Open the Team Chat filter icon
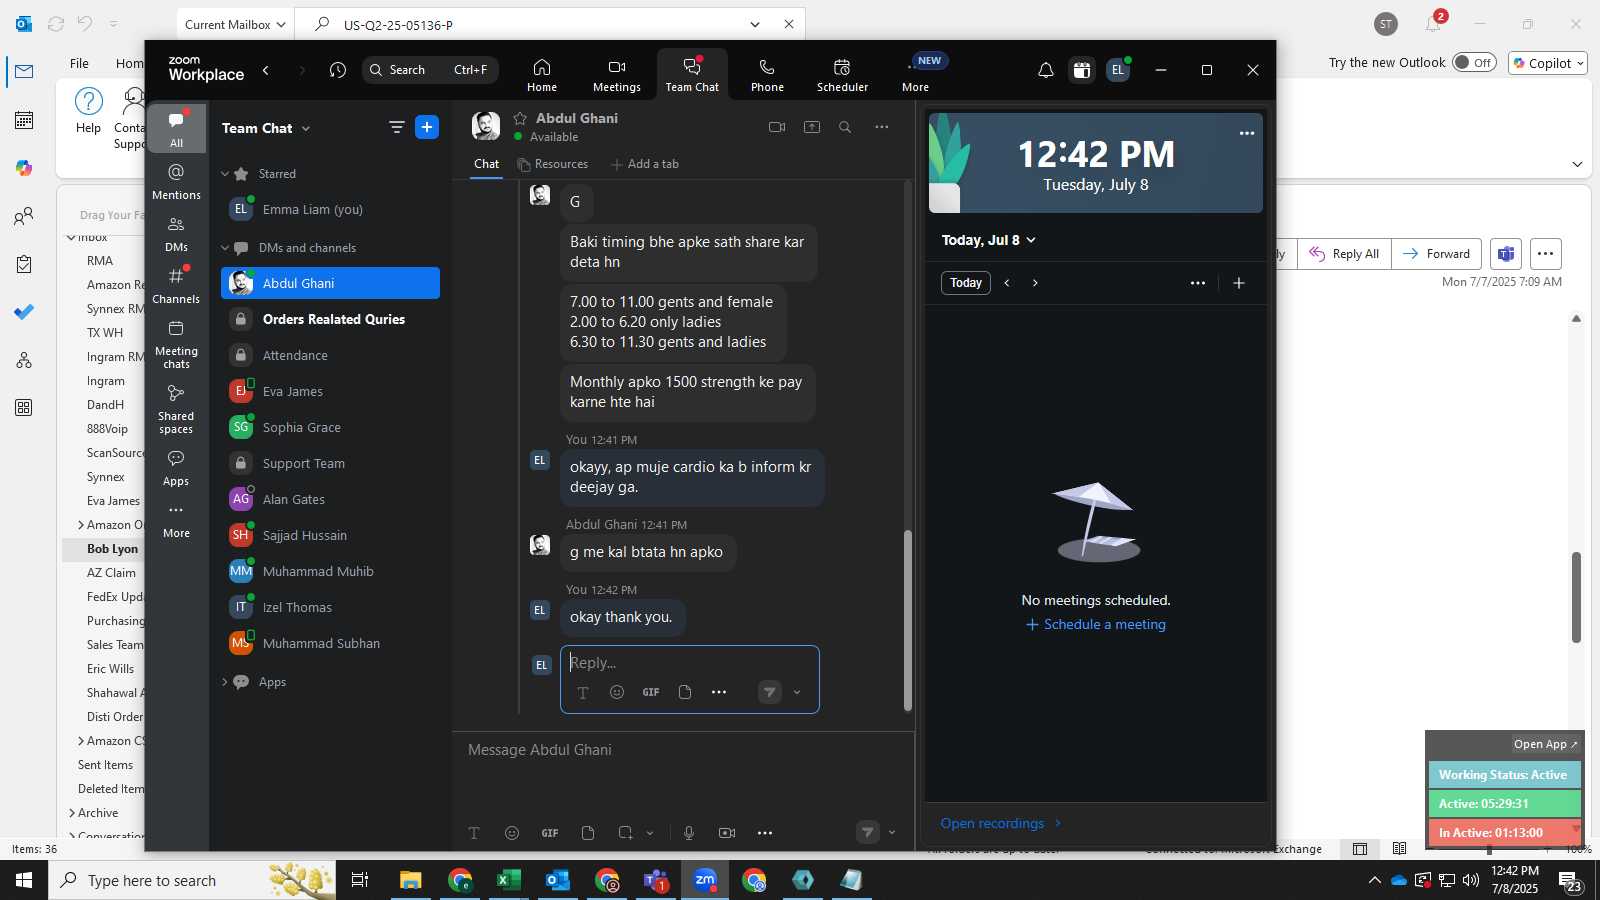The image size is (1600, 900). pos(397,127)
